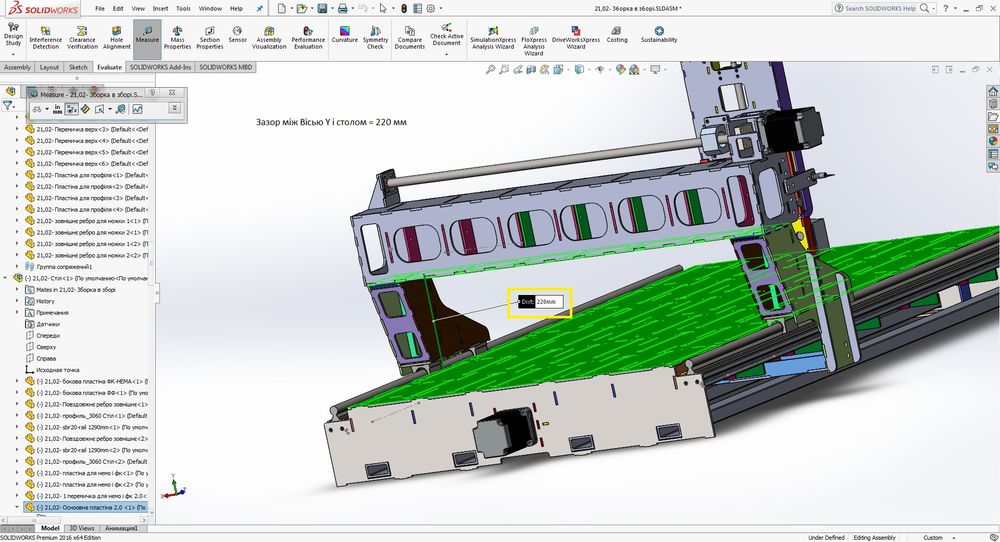Image resolution: width=1000 pixels, height=542 pixels.
Task: Switch to the Sketch tab
Action: coord(78,67)
